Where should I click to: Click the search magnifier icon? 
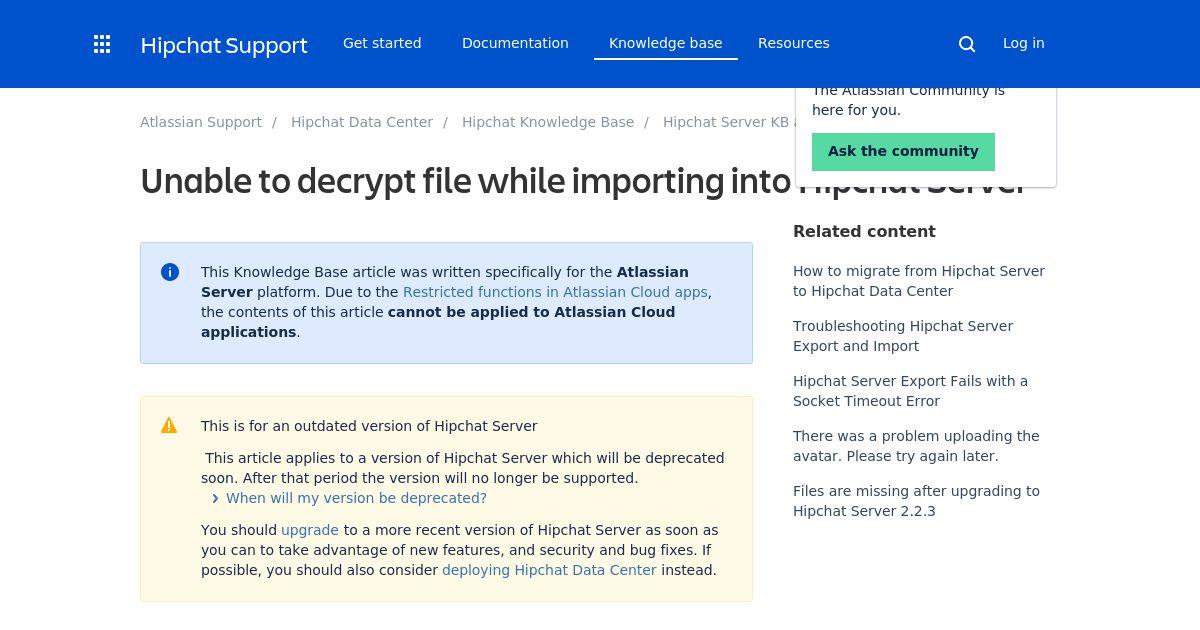[967, 44]
